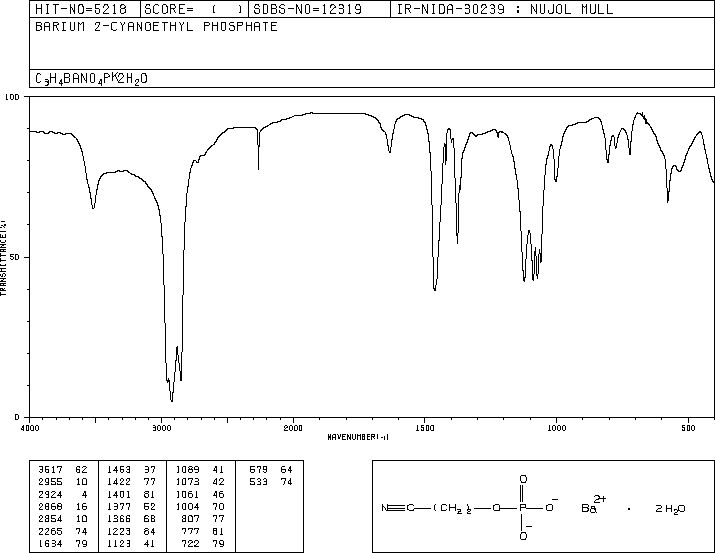Click the 4000 x-axis tick label

(30, 428)
